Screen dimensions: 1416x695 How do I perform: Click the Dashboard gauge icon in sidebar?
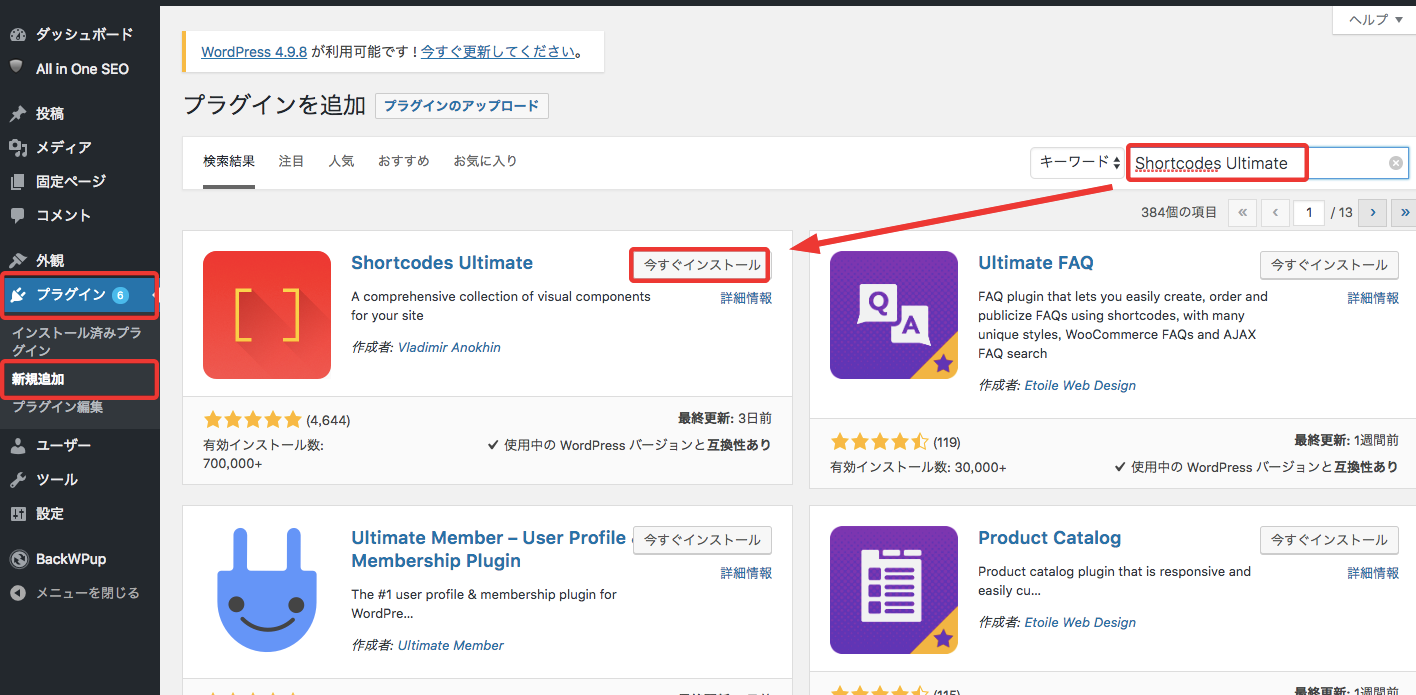[x=17, y=35]
